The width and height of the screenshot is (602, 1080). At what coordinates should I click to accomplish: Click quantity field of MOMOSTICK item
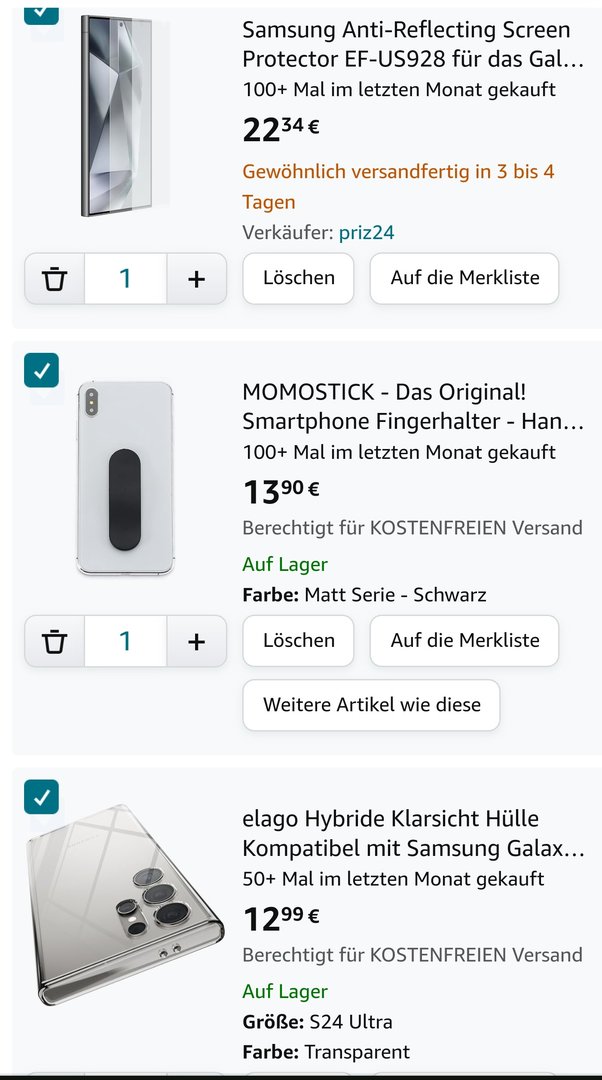[x=125, y=641]
